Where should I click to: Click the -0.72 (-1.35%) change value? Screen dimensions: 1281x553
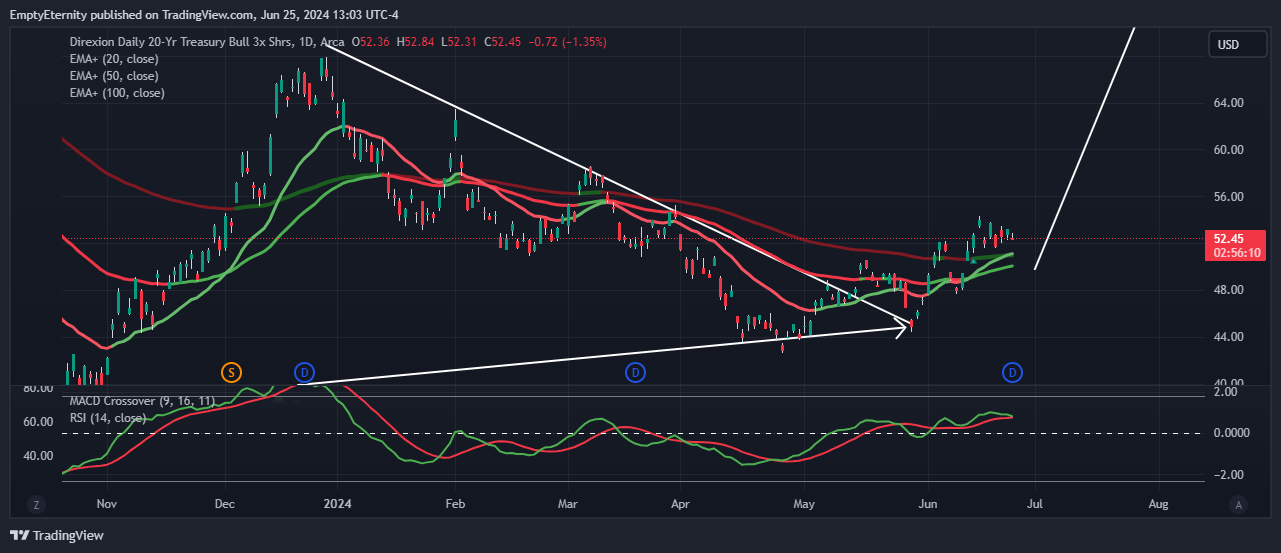(x=567, y=42)
